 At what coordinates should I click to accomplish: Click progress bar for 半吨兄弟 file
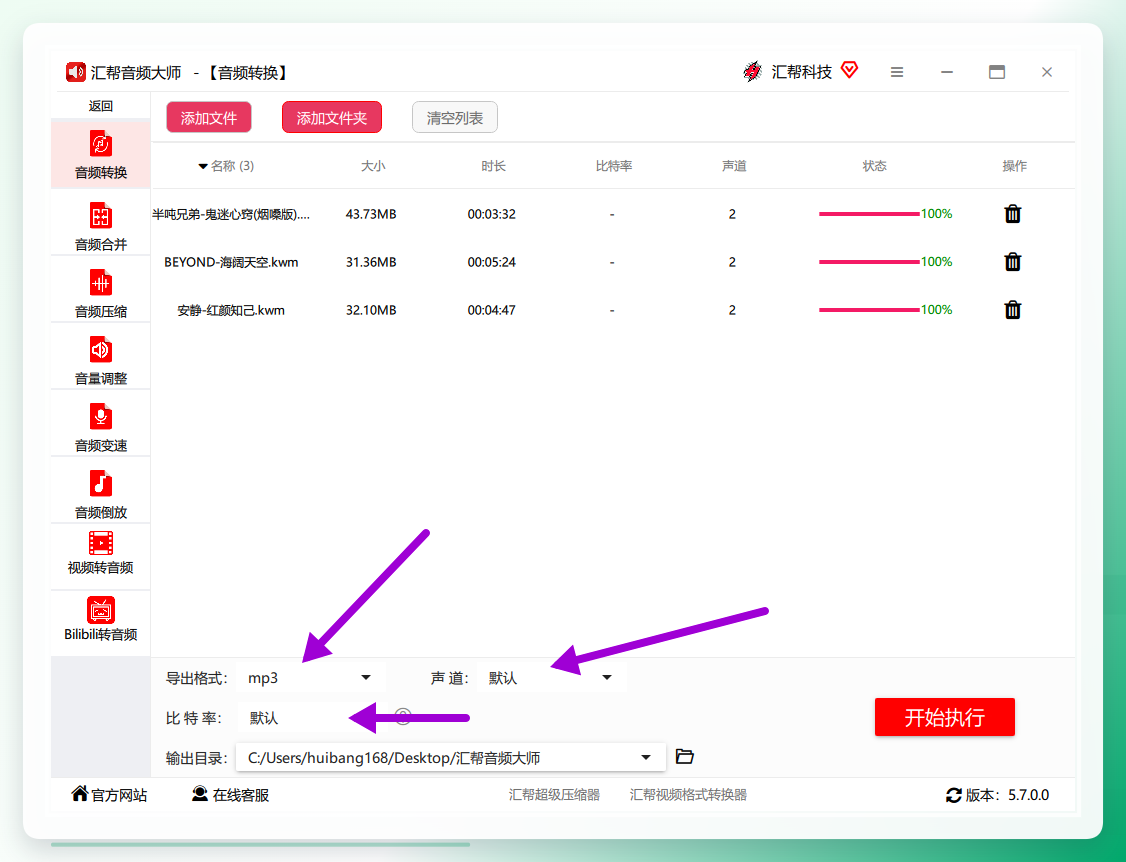coord(869,214)
